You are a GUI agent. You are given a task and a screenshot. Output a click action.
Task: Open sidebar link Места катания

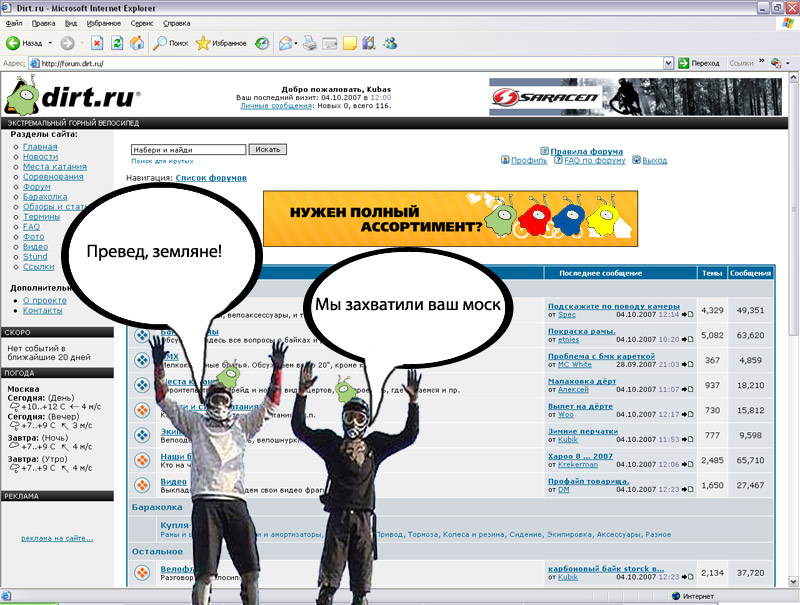55,167
